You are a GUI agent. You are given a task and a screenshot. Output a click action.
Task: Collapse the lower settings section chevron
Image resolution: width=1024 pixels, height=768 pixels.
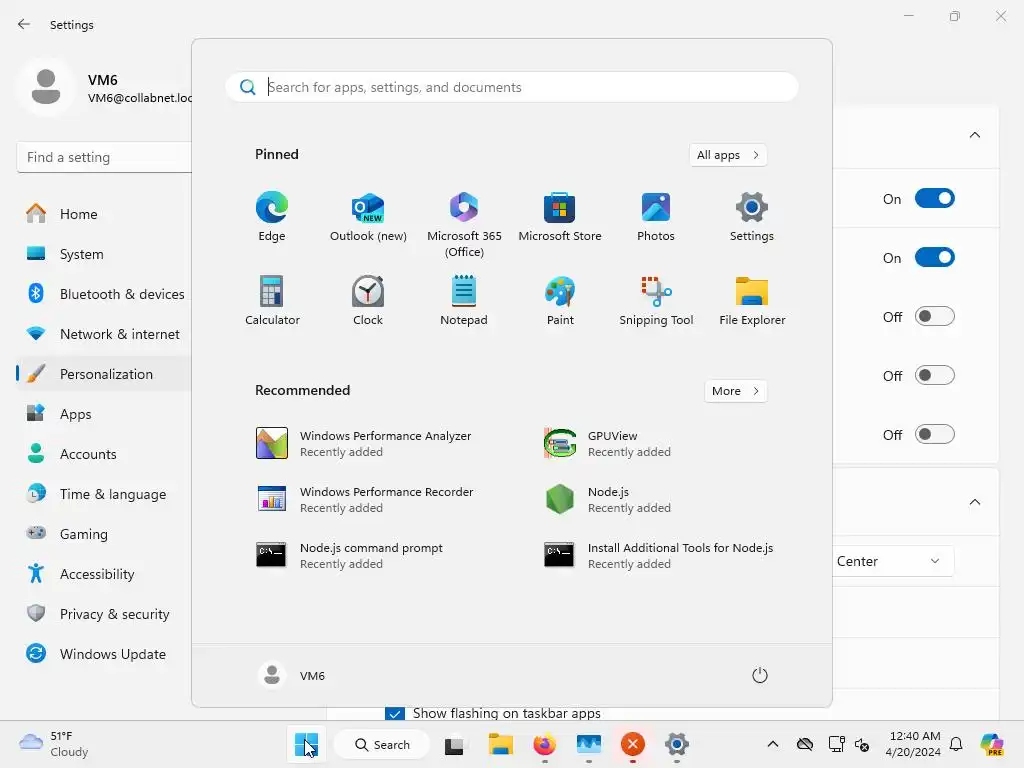(x=974, y=502)
